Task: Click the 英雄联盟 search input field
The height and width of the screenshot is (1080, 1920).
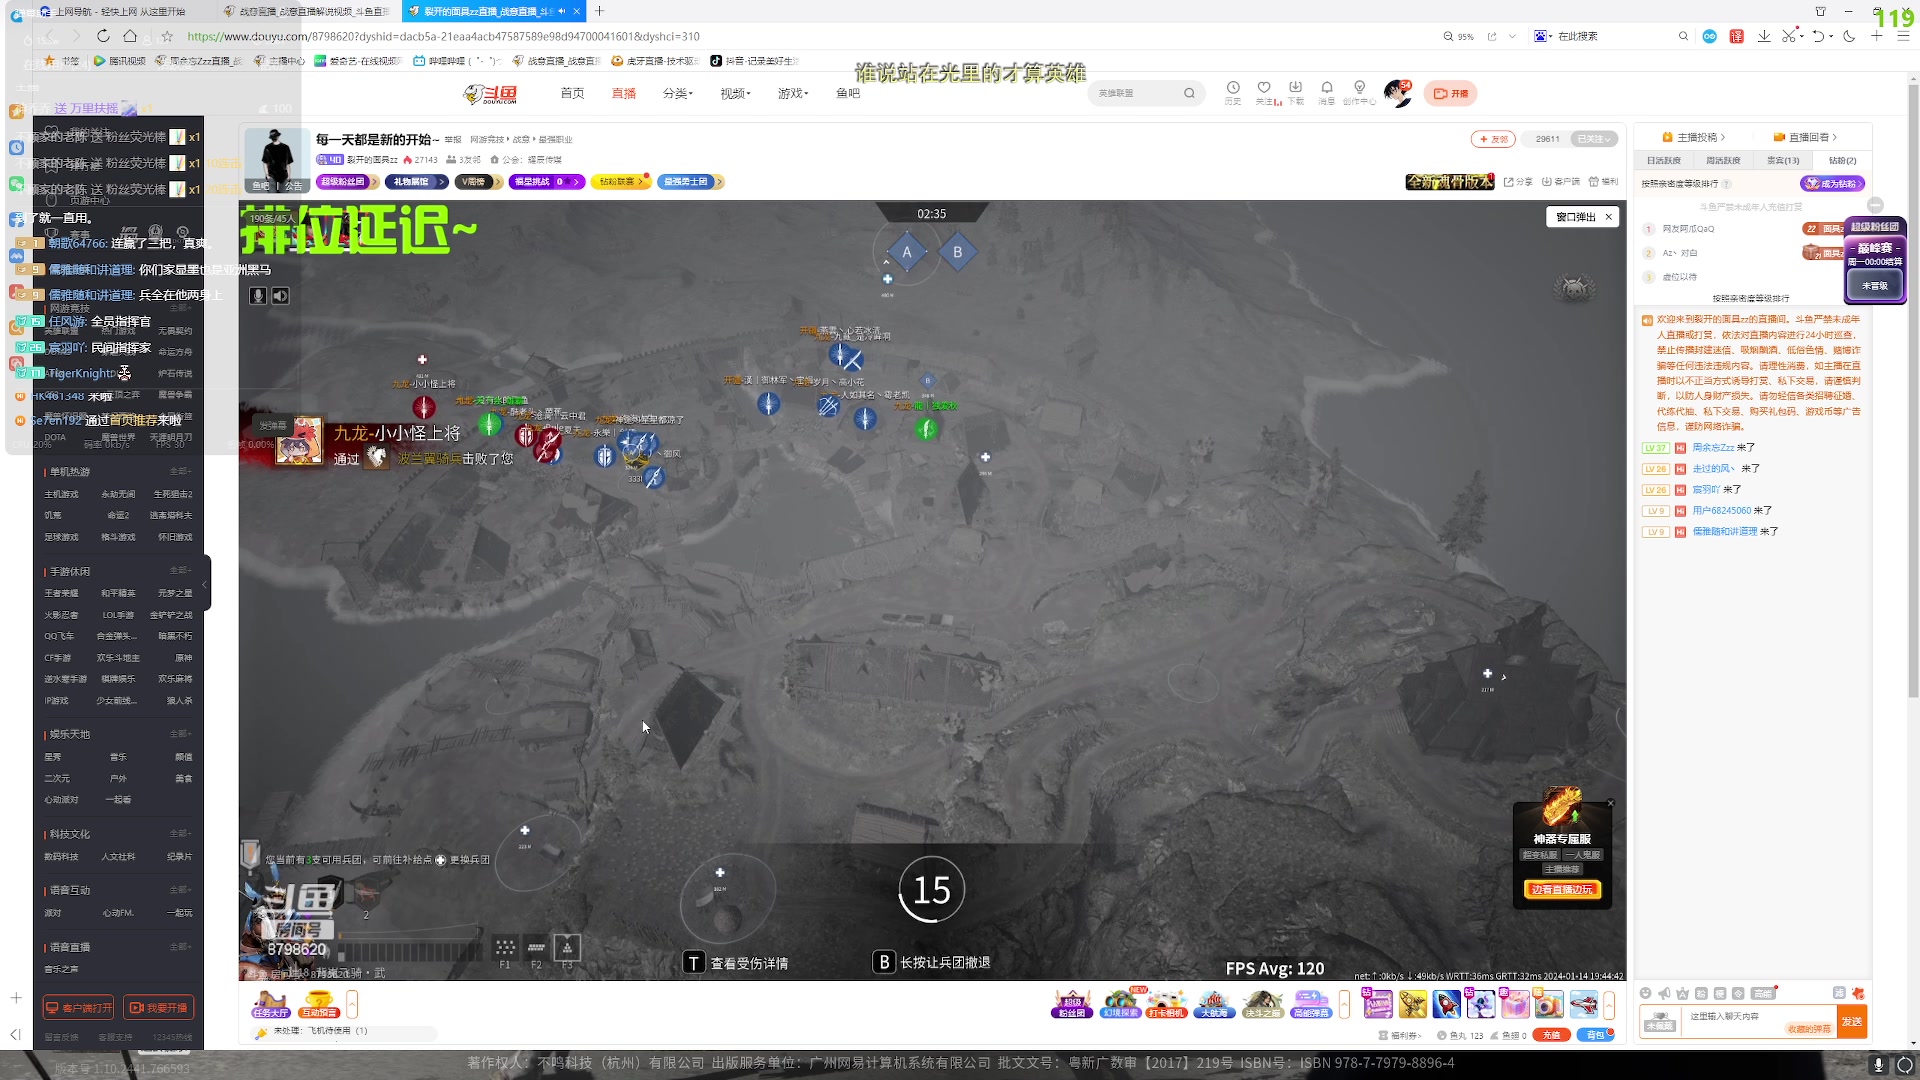Action: click(1134, 93)
